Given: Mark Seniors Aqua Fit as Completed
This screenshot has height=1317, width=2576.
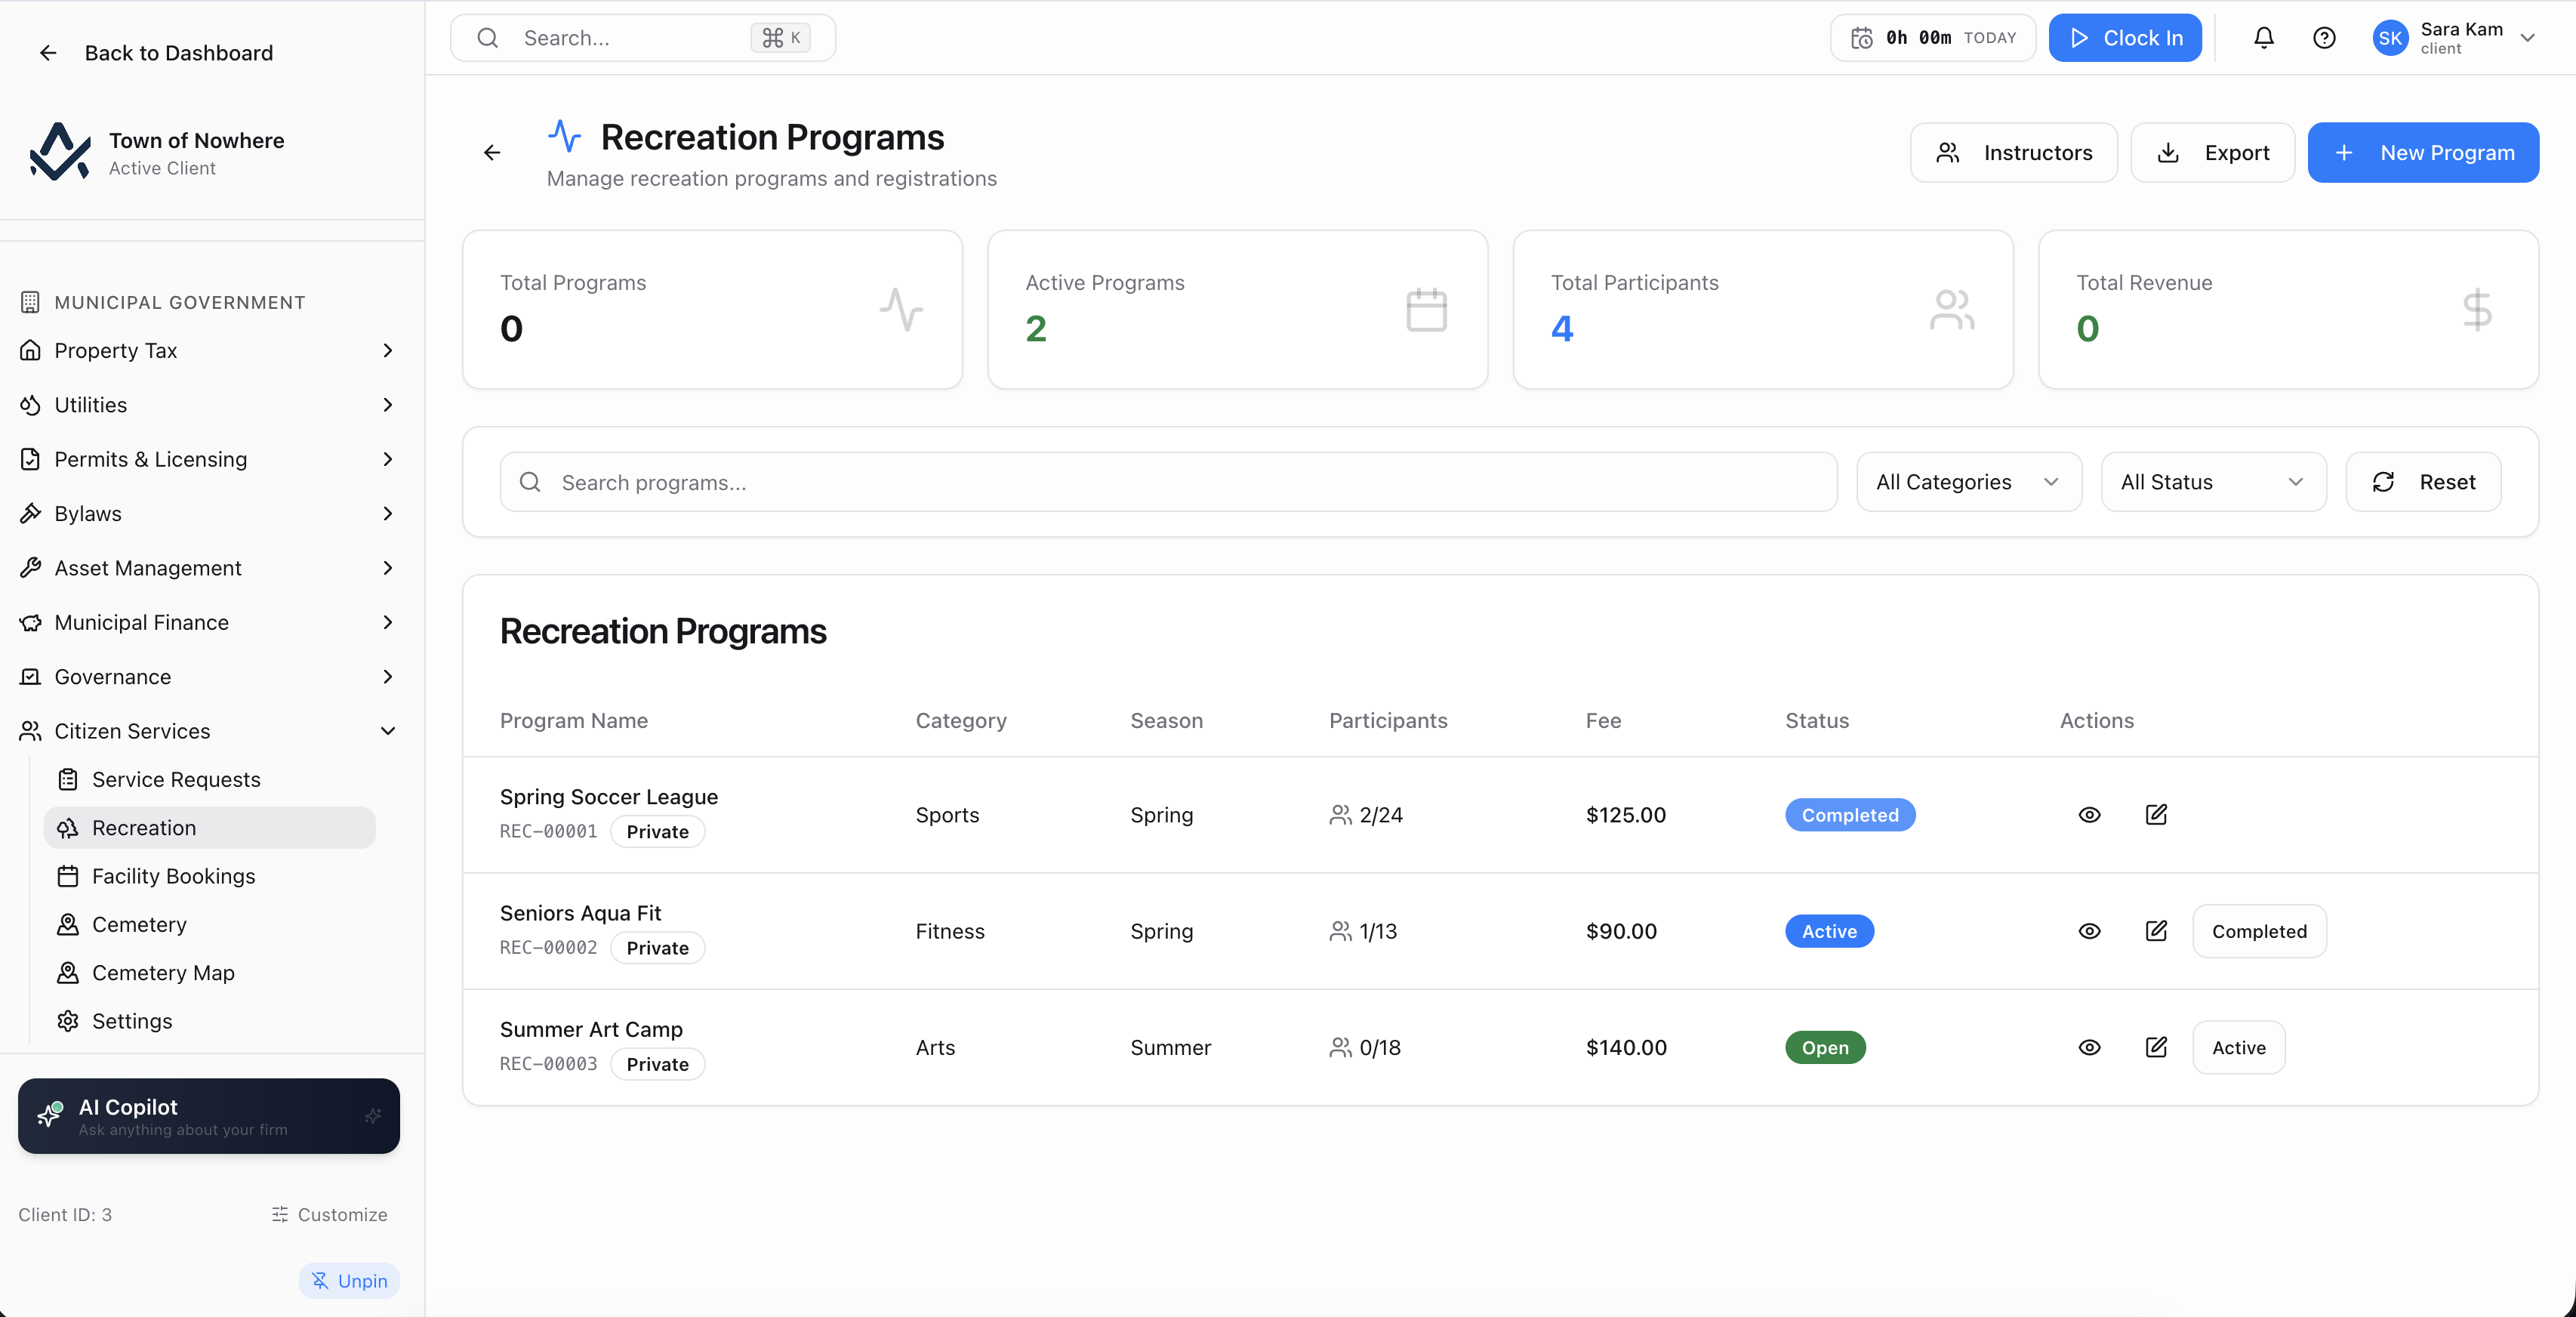Looking at the screenshot, I should pyautogui.click(x=2259, y=931).
